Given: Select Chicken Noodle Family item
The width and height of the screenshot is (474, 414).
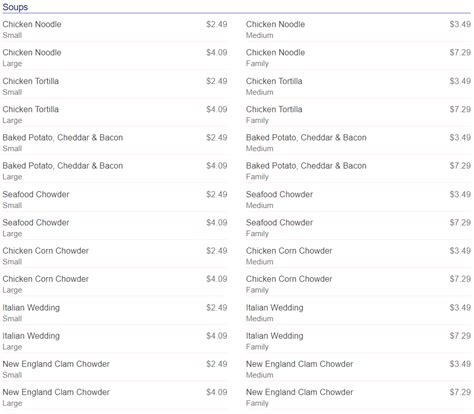Looking at the screenshot, I should [358, 58].
